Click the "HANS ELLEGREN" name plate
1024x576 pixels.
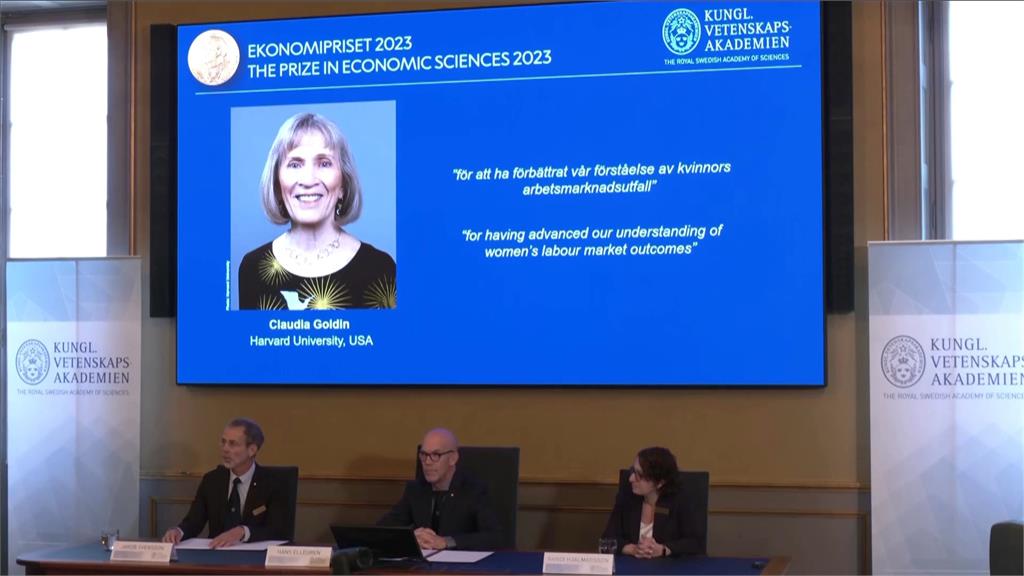pyautogui.click(x=298, y=556)
